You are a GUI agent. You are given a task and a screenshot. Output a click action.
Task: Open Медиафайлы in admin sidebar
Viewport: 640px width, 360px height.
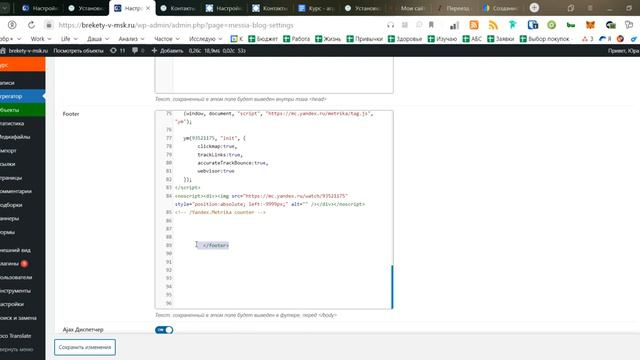pyautogui.click(x=16, y=137)
